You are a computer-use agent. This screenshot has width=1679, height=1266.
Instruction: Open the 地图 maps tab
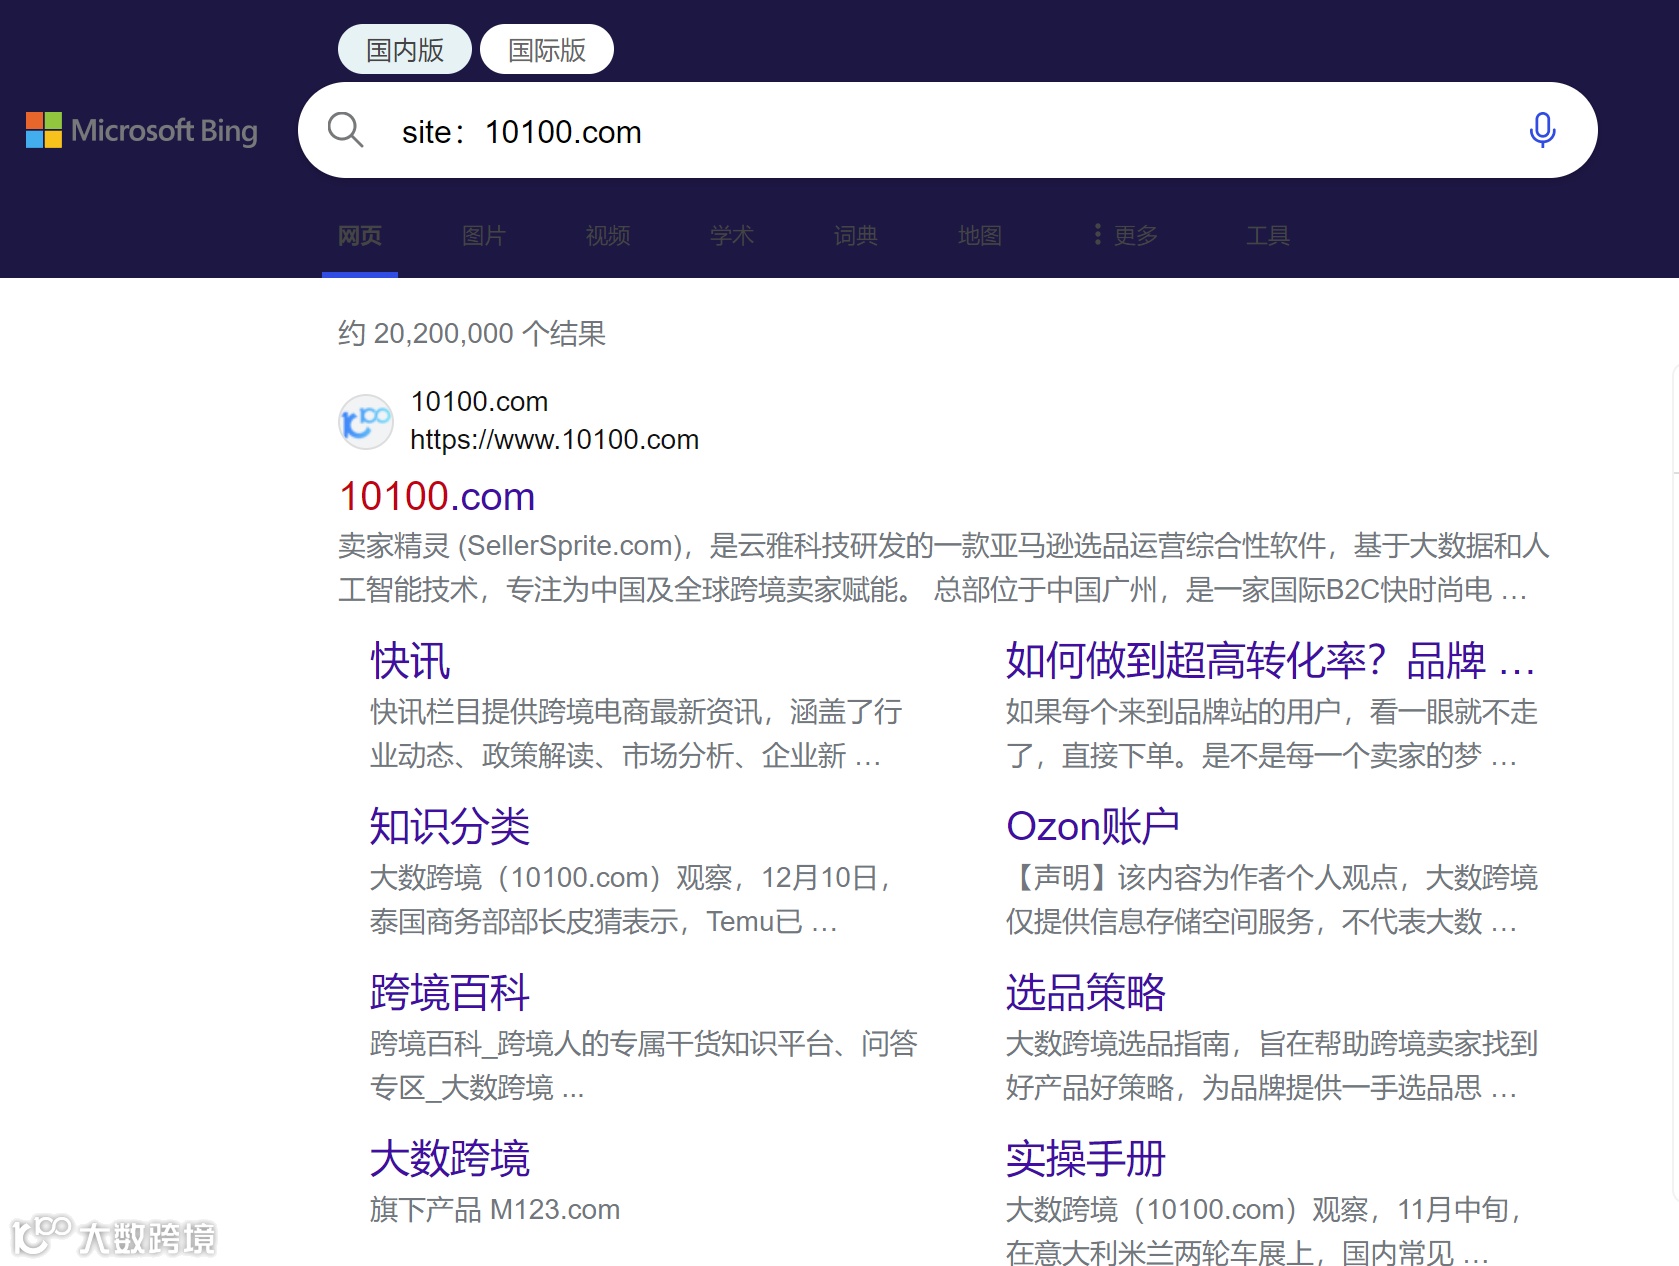tap(980, 236)
